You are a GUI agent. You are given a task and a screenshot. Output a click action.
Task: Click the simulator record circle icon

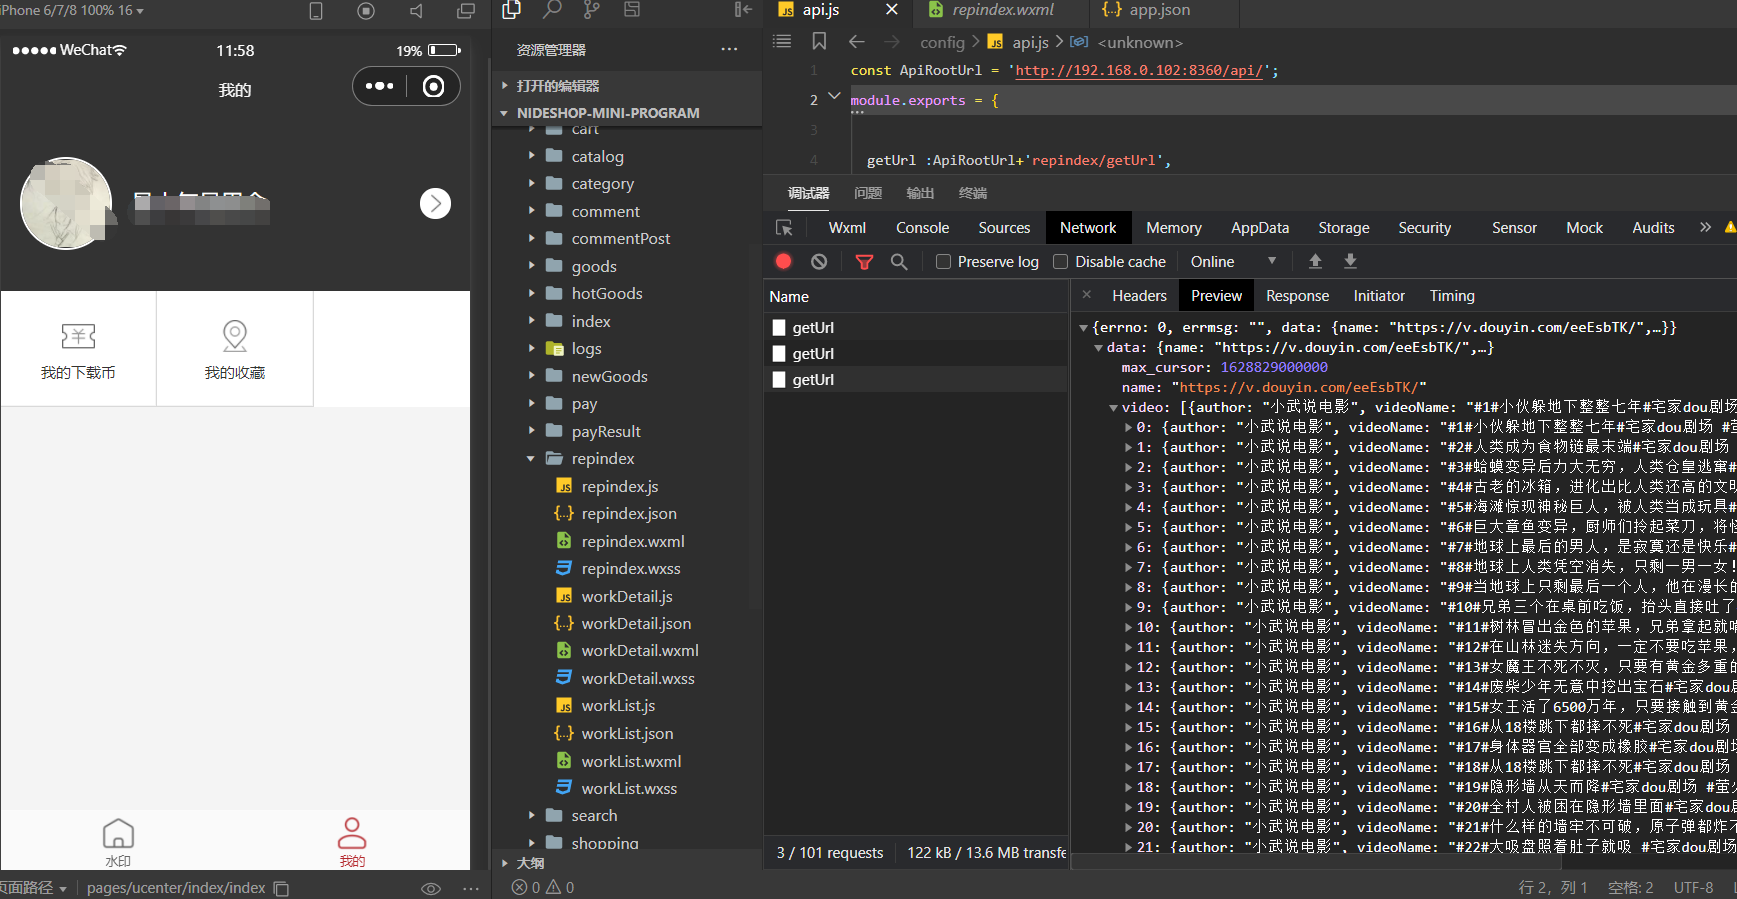[x=366, y=11]
